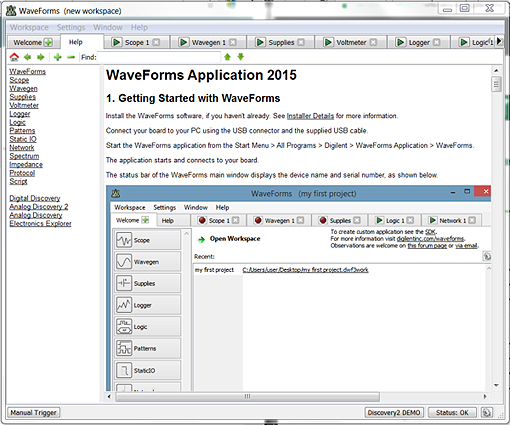
Task: Click horizontal scrollbar right arrow
Action: pyautogui.click(x=485, y=397)
